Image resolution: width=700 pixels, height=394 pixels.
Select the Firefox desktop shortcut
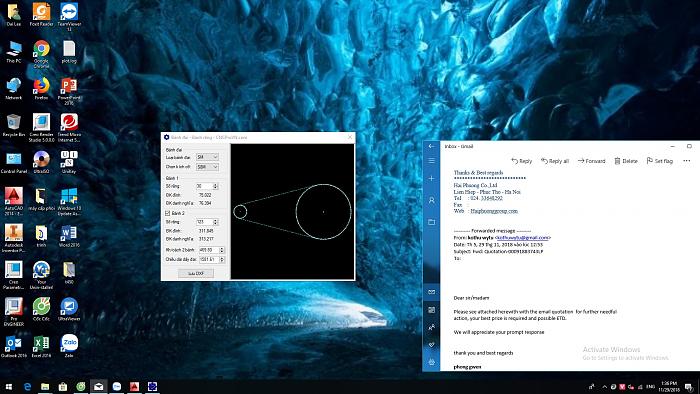point(41,88)
